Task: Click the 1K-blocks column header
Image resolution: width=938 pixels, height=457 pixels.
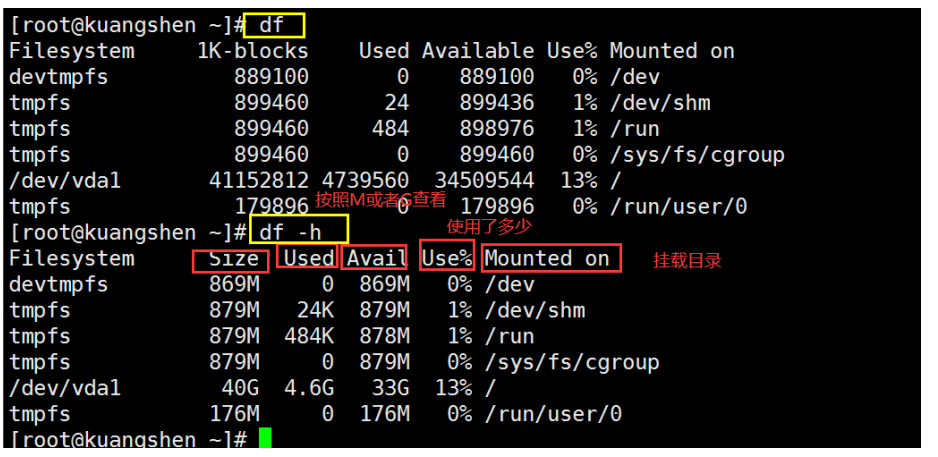Action: [x=253, y=51]
